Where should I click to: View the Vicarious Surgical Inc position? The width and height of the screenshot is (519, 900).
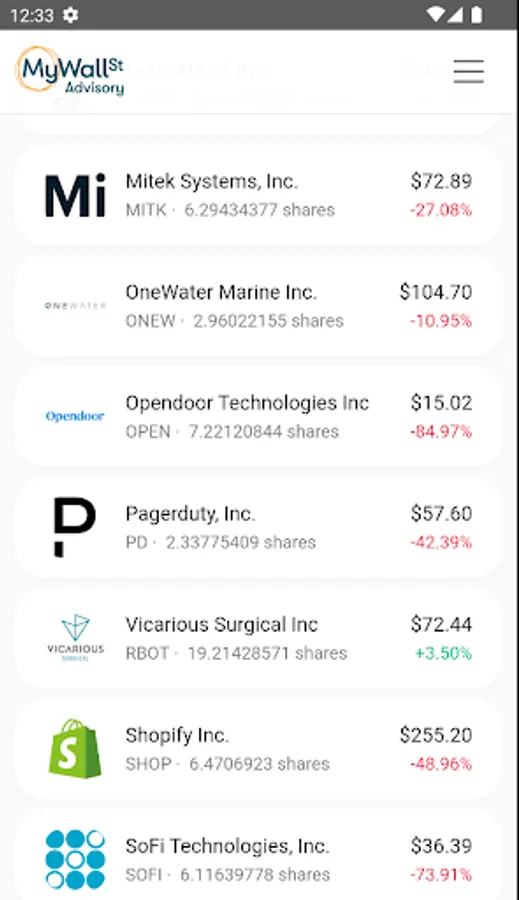[x=258, y=638]
